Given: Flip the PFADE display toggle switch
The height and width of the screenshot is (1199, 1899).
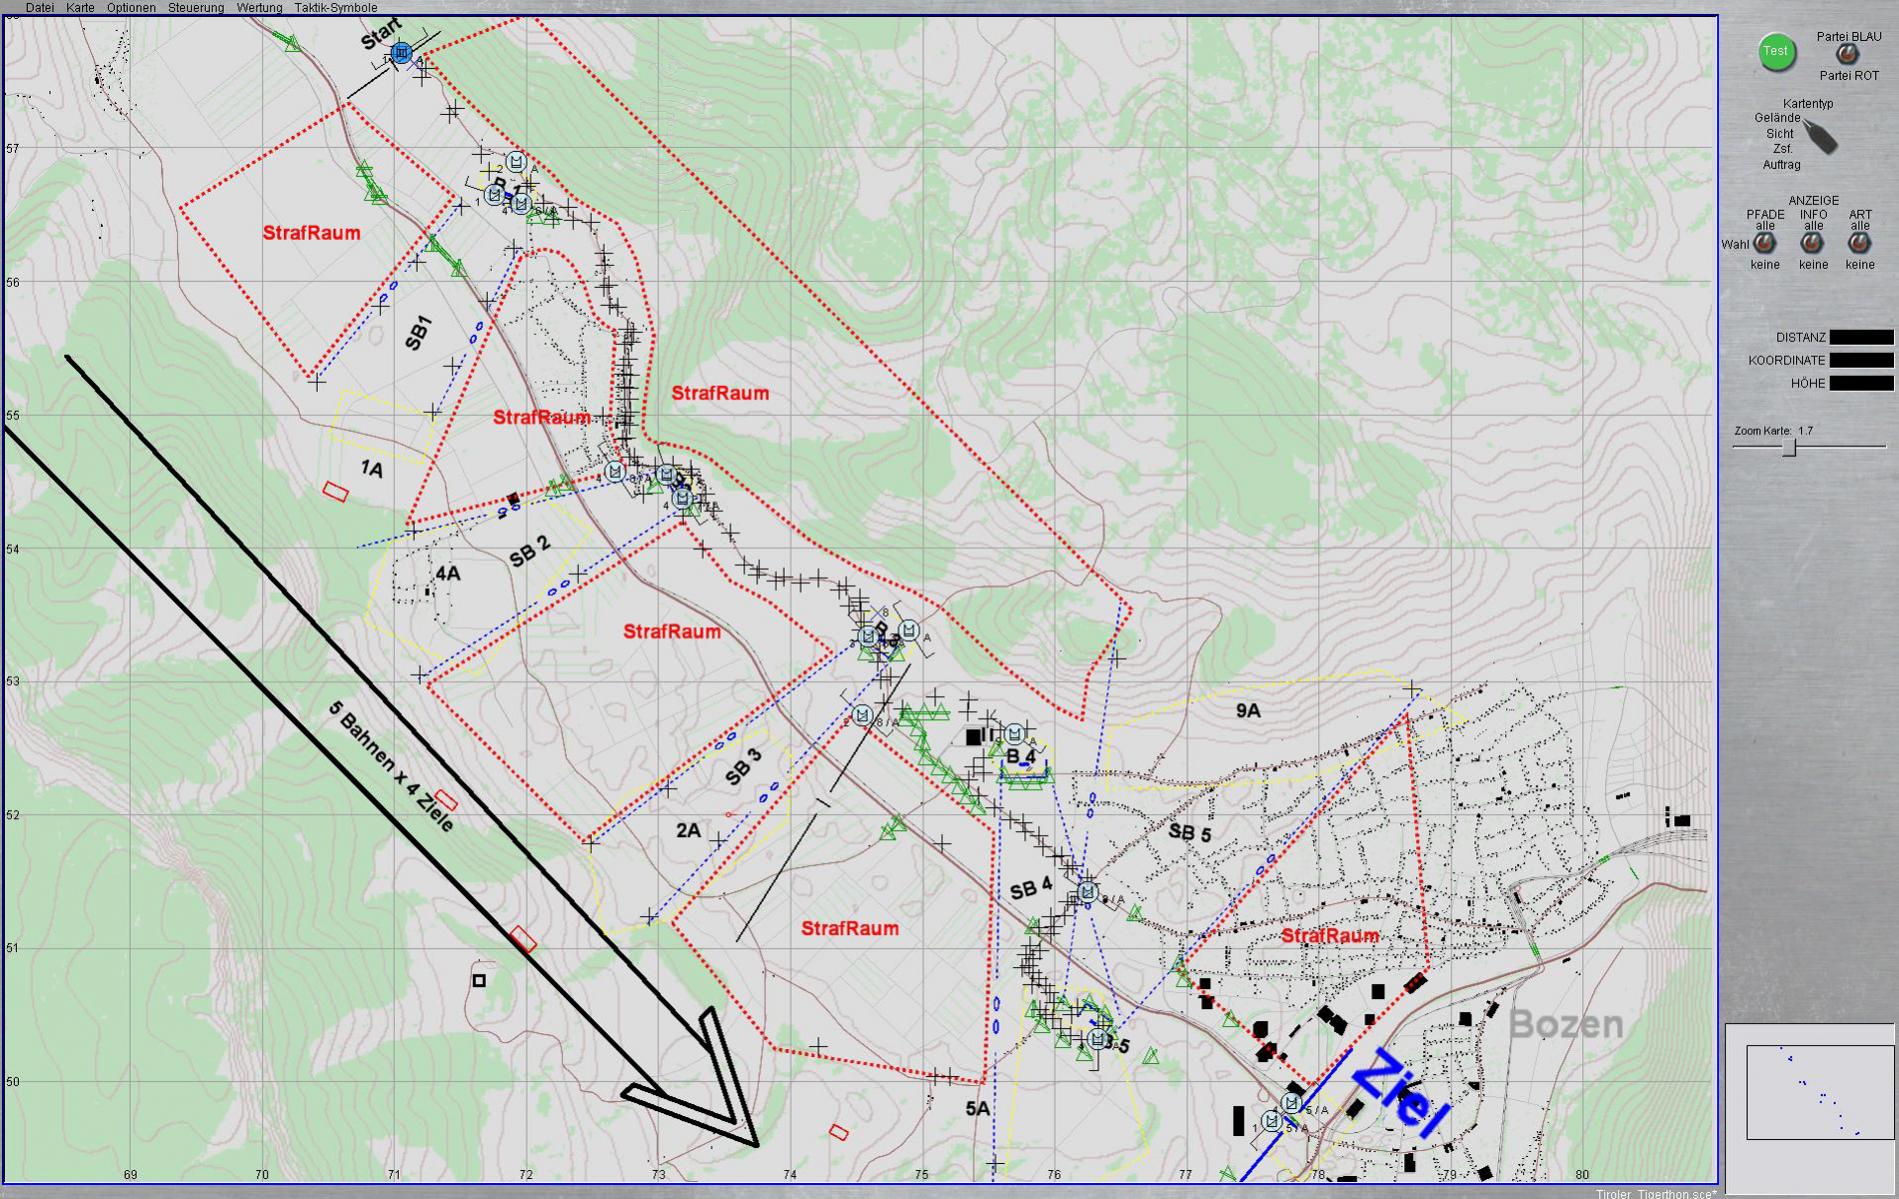Looking at the screenshot, I should pos(1765,243).
